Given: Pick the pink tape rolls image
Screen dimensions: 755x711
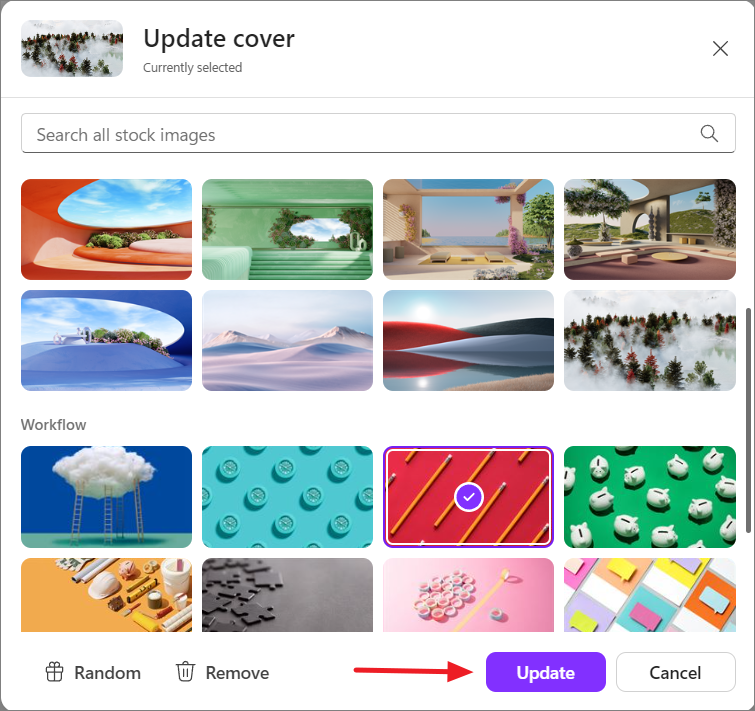Looking at the screenshot, I should click(x=469, y=595).
